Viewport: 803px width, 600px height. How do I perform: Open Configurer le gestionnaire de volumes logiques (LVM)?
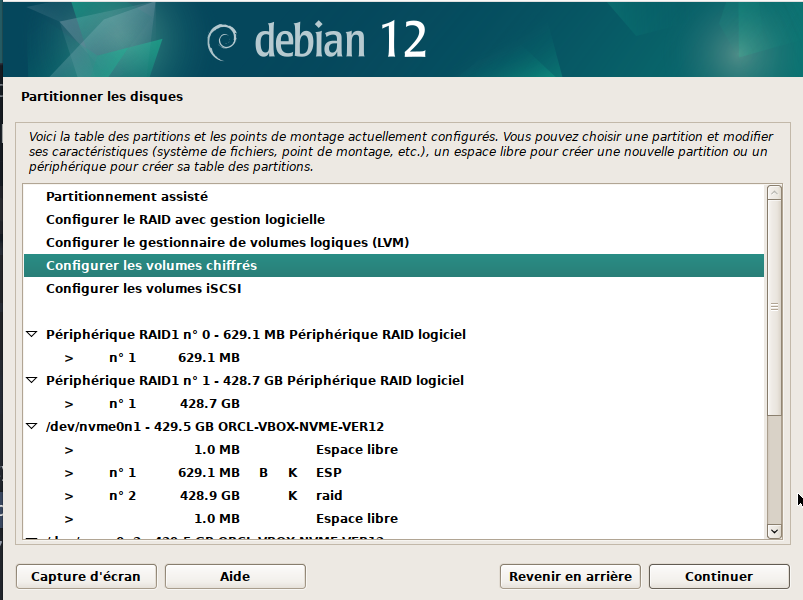click(394, 243)
